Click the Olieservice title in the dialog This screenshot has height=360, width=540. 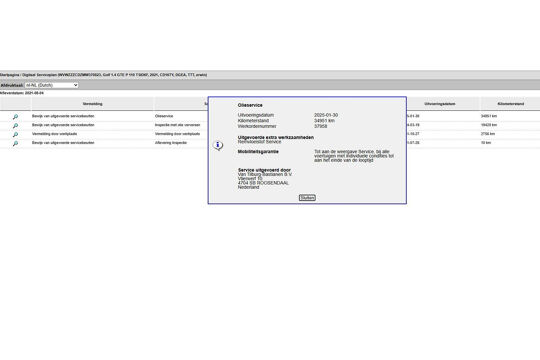point(250,105)
